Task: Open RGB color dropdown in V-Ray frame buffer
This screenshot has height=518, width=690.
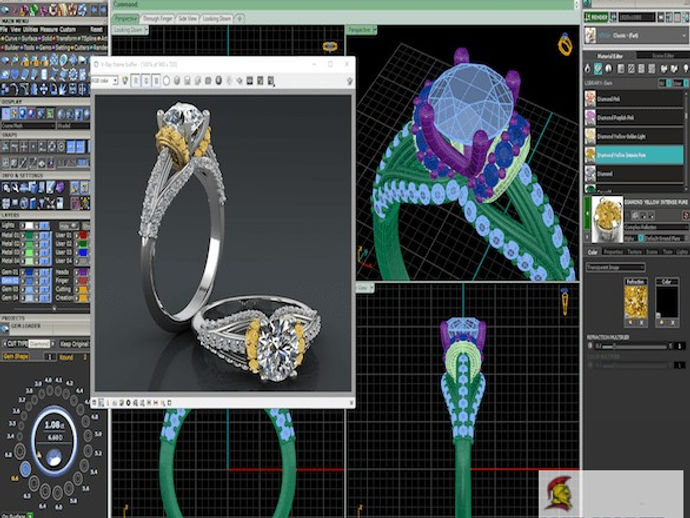Action: point(105,81)
